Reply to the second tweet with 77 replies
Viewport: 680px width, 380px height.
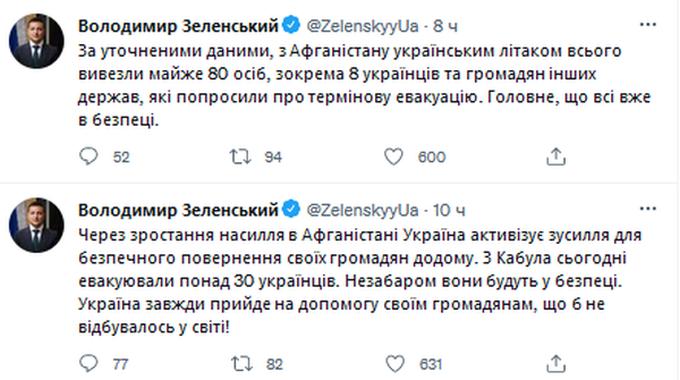point(89,363)
